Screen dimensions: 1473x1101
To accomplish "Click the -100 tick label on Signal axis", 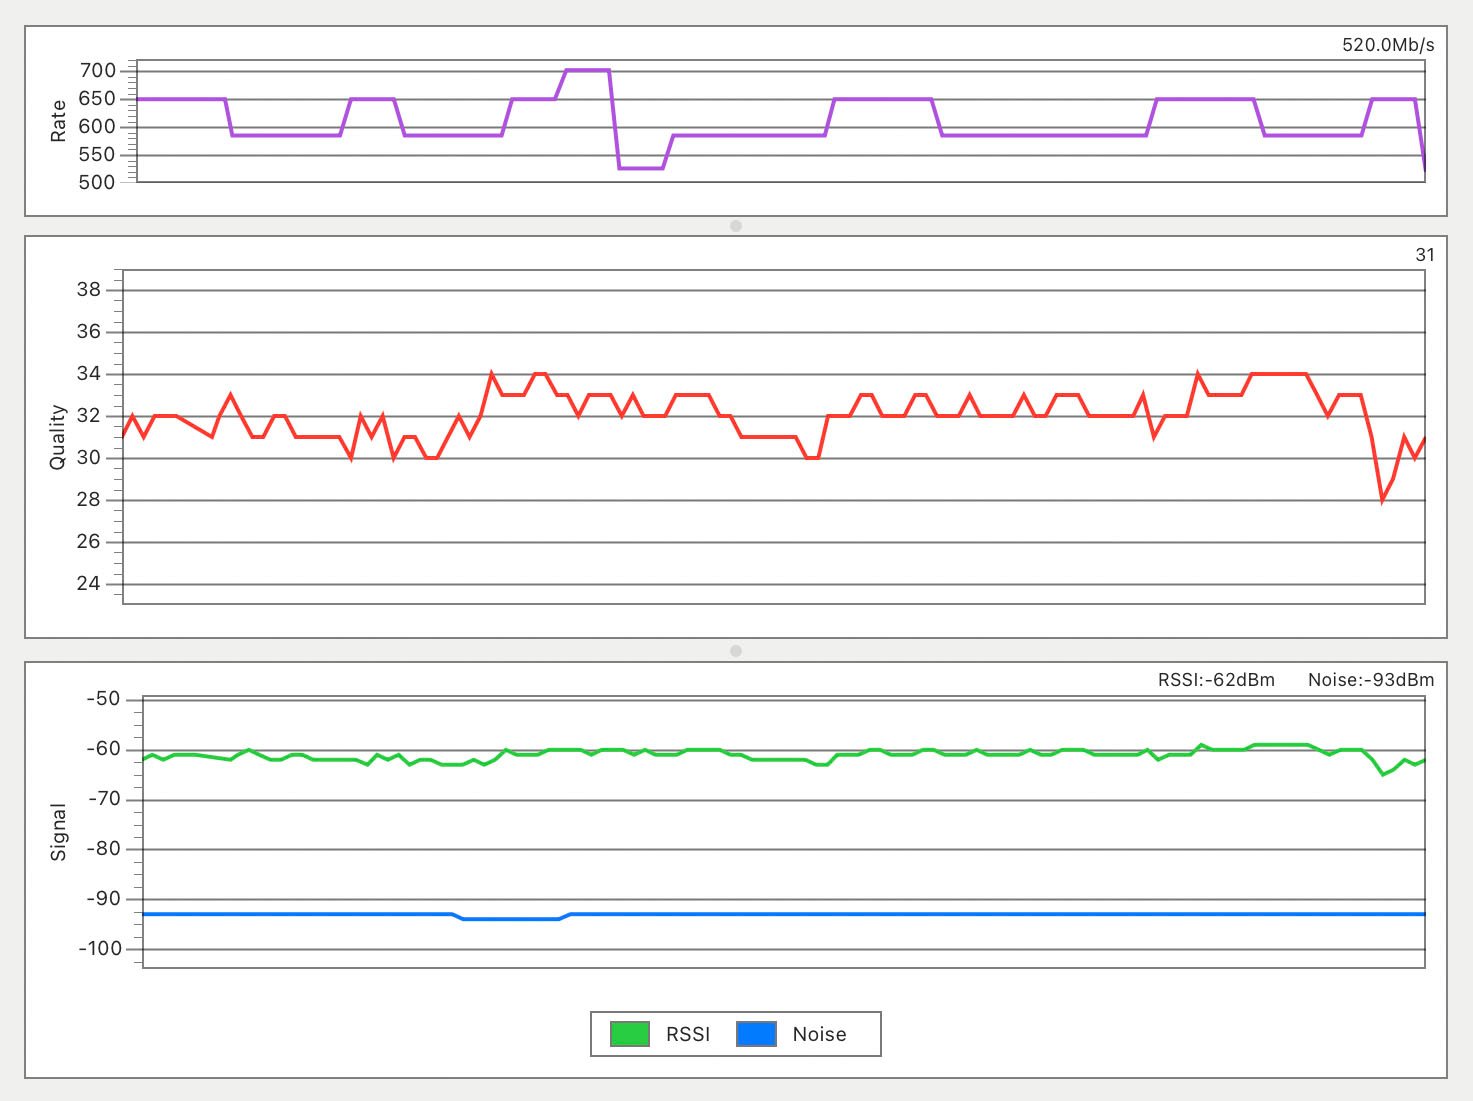I will 99,949.
